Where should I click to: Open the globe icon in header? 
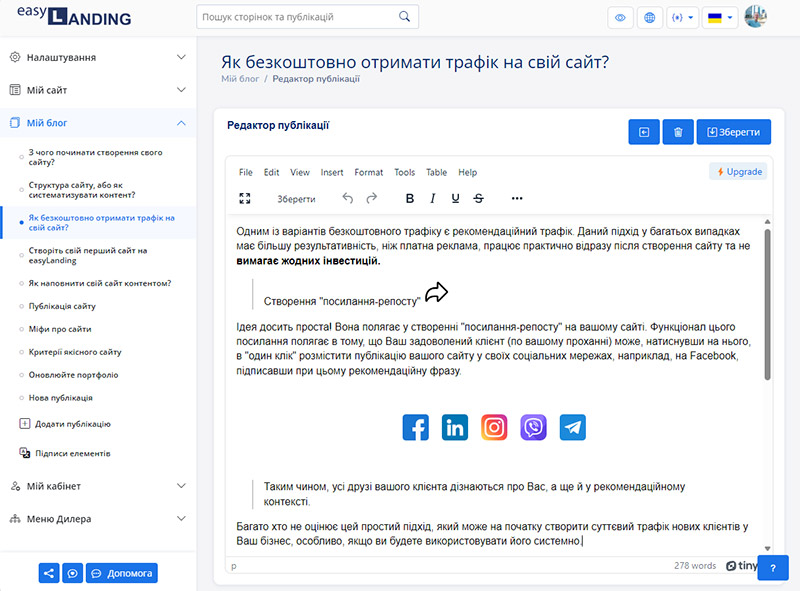point(651,18)
